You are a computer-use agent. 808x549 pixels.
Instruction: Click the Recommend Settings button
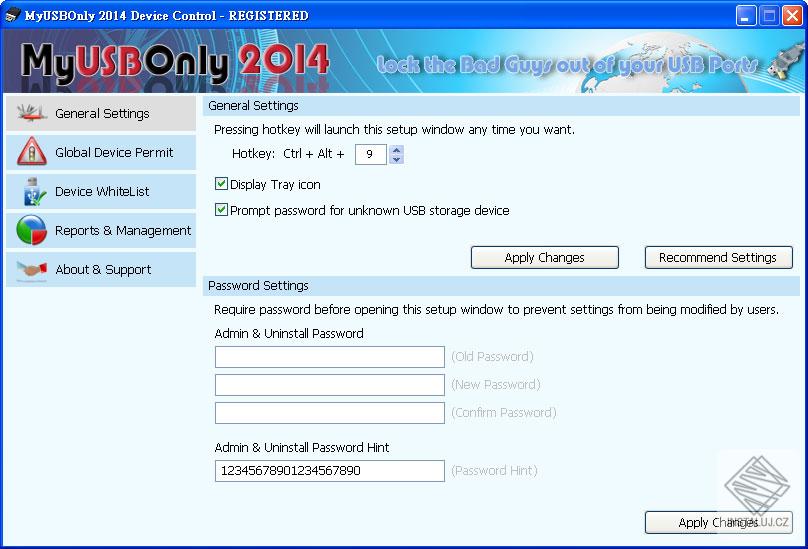pyautogui.click(x=718, y=257)
